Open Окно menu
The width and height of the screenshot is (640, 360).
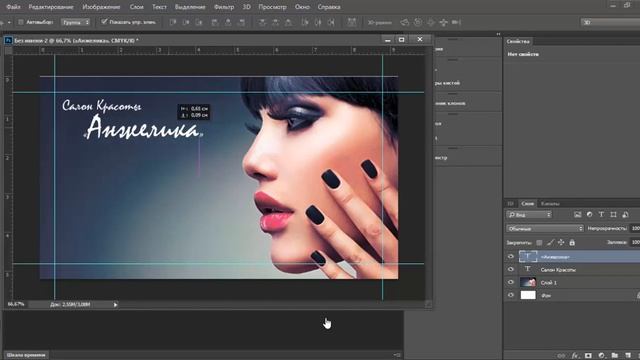pos(302,7)
